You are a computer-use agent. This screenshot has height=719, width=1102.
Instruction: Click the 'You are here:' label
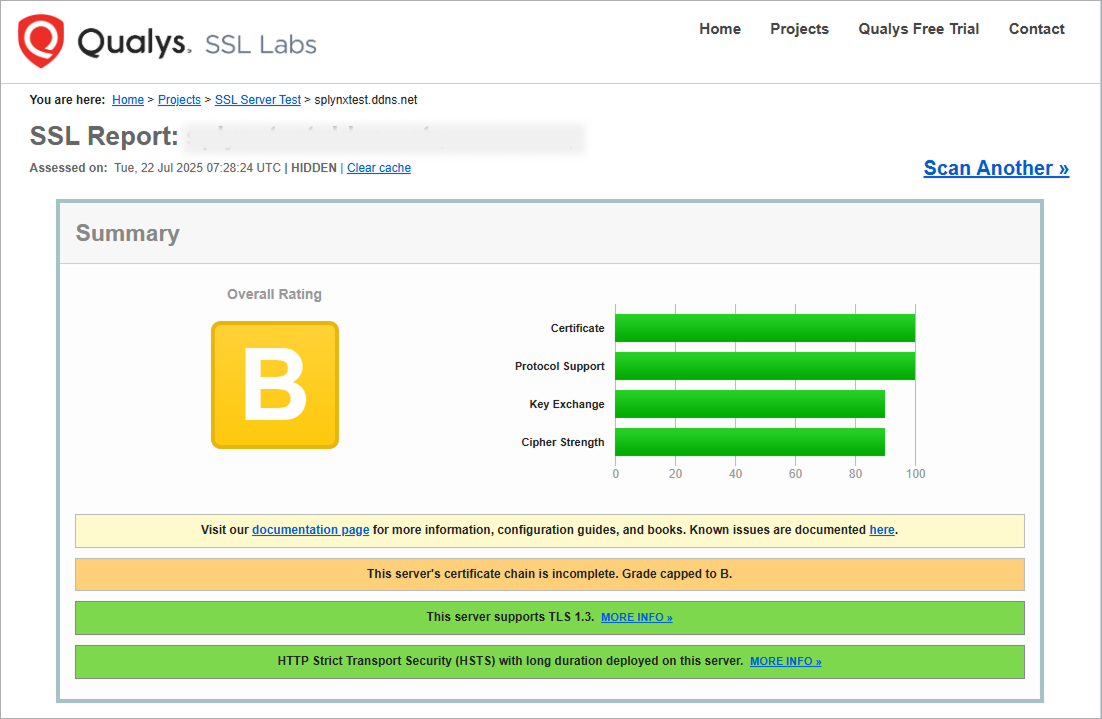pyautogui.click(x=67, y=100)
